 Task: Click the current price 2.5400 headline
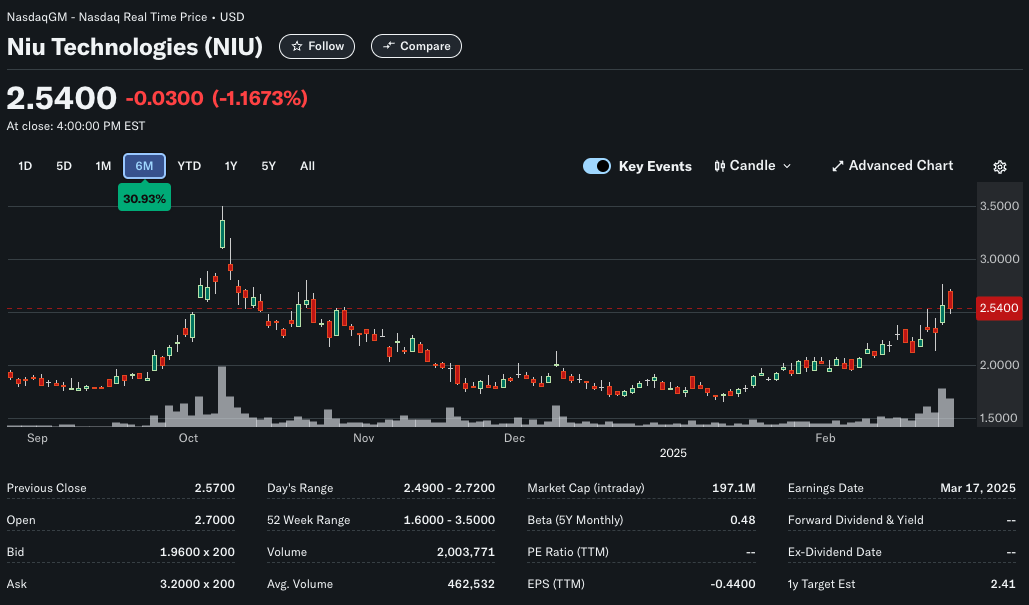point(62,98)
